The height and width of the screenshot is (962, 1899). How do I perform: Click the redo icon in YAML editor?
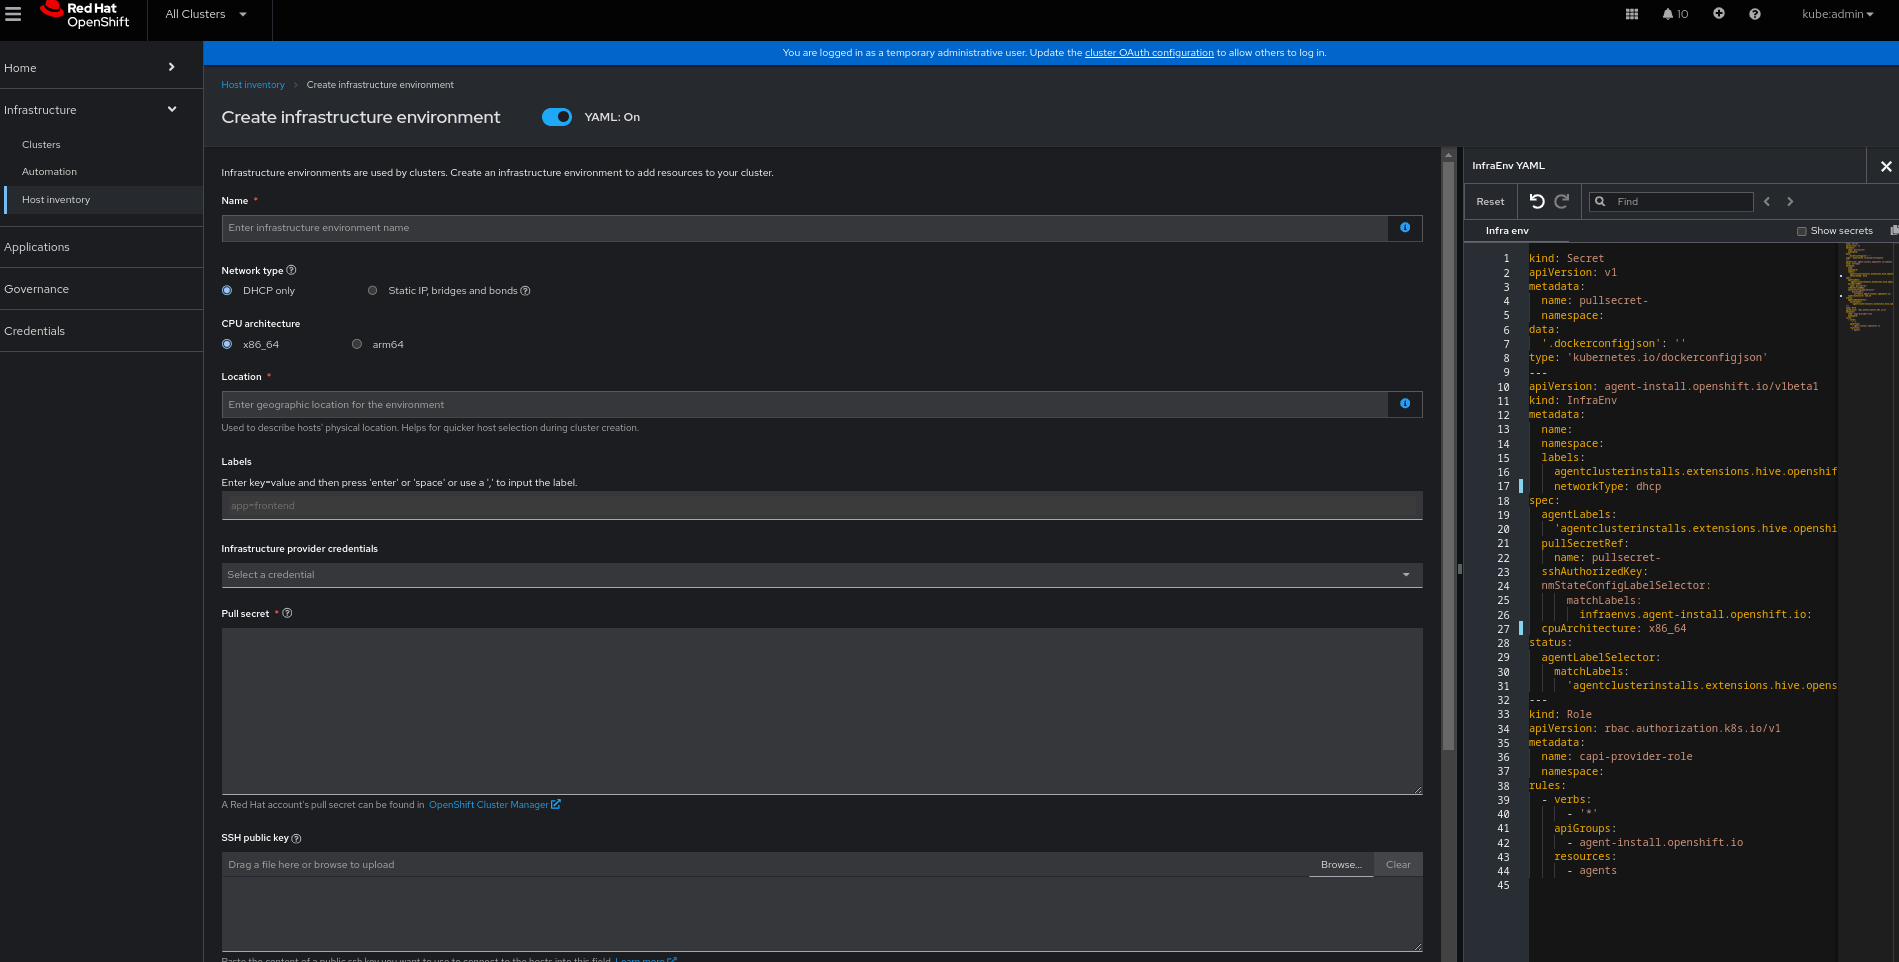tap(1562, 201)
